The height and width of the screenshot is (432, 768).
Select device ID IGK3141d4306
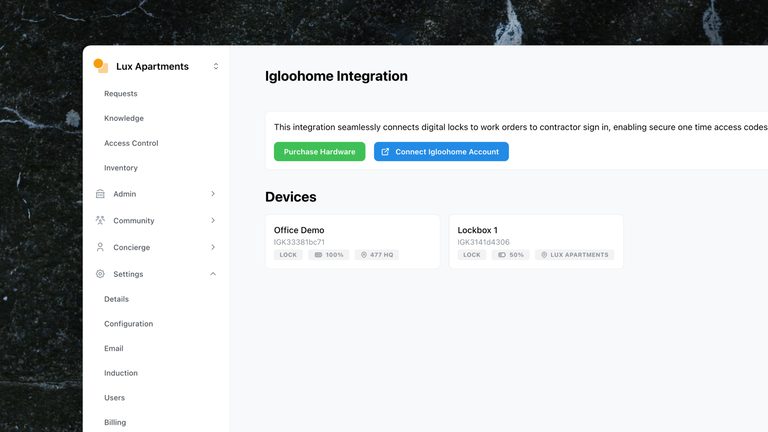click(x=483, y=242)
